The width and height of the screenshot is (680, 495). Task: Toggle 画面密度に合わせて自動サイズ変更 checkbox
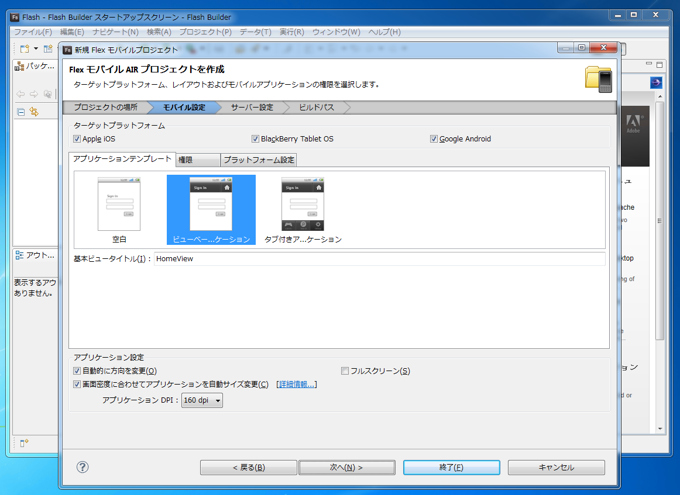77,384
